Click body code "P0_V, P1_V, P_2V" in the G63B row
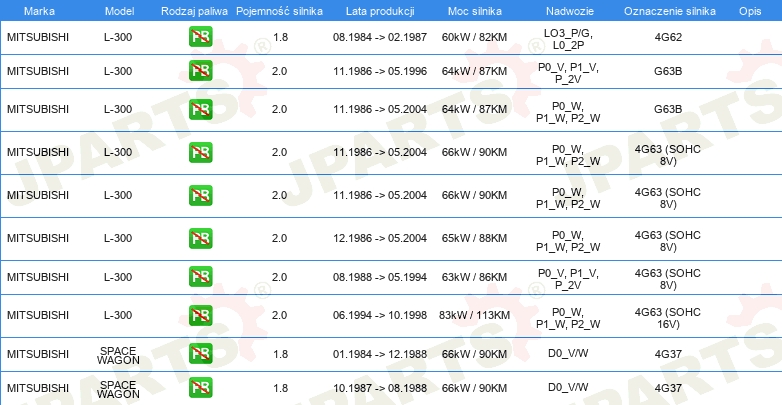Screen dimensions: 782x405 tap(568, 73)
